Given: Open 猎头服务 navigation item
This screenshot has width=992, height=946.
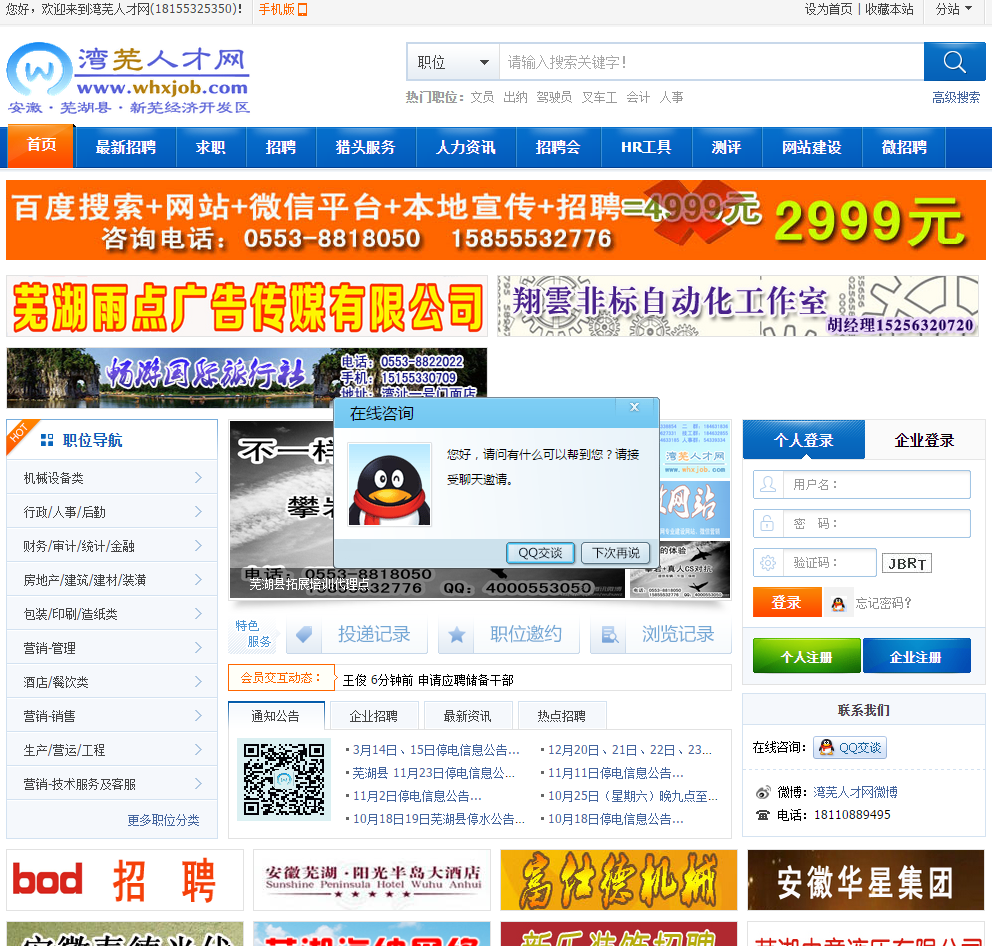Looking at the screenshot, I should pyautogui.click(x=366, y=147).
